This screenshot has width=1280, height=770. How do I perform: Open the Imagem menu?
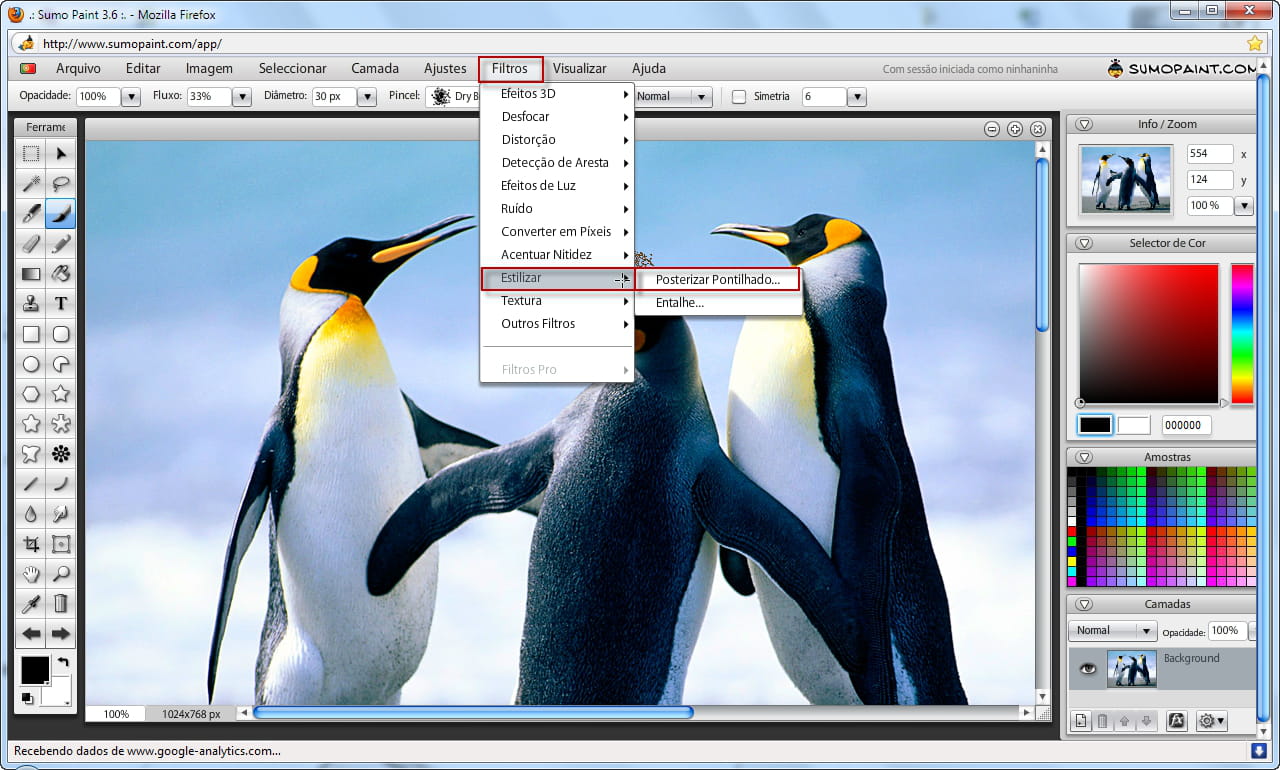tap(209, 68)
